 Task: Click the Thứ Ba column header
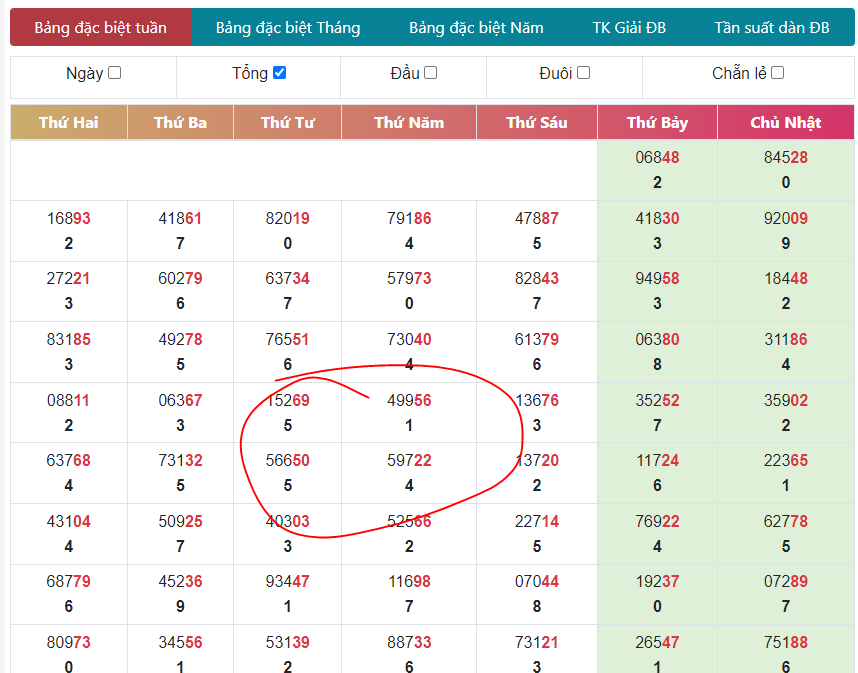pyautogui.click(x=180, y=123)
